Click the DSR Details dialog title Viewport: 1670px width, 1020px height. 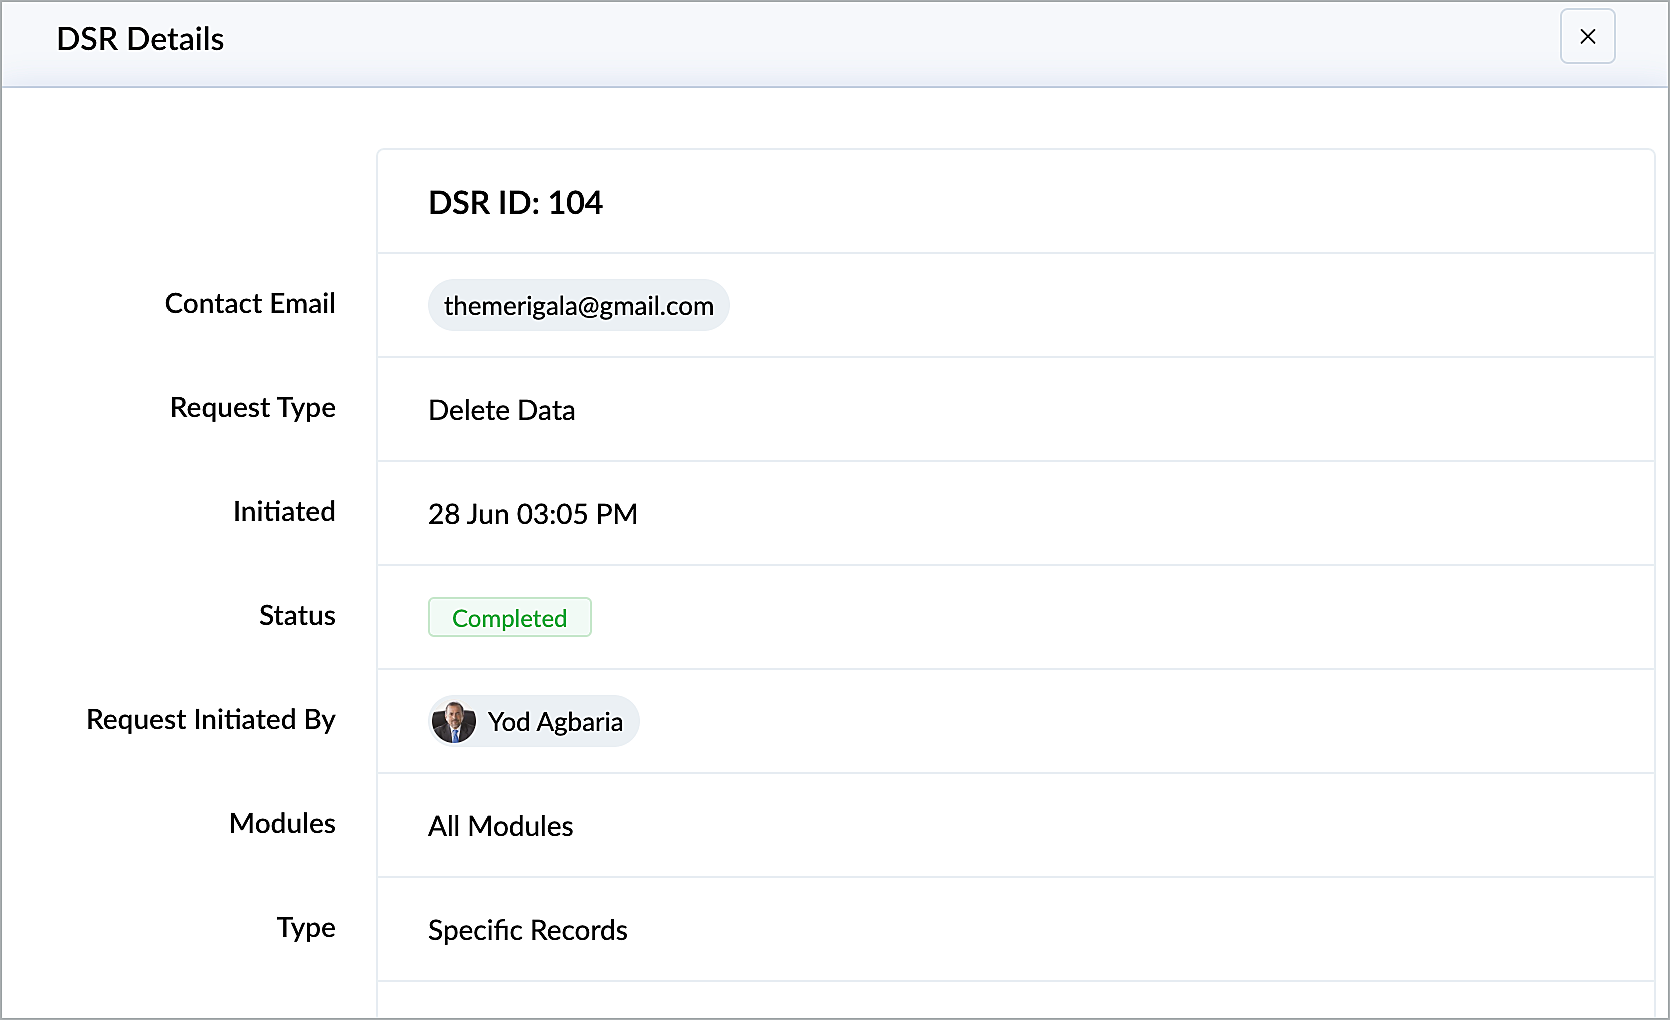coord(140,39)
